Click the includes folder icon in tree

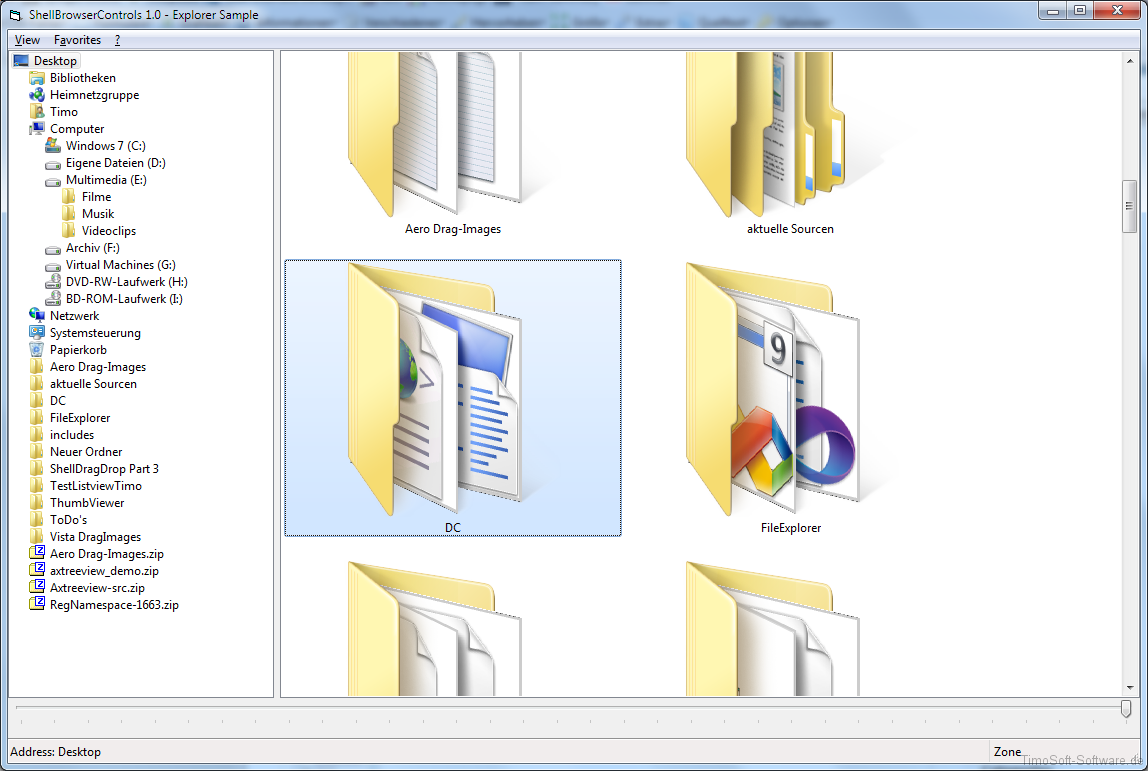pyautogui.click(x=37, y=435)
